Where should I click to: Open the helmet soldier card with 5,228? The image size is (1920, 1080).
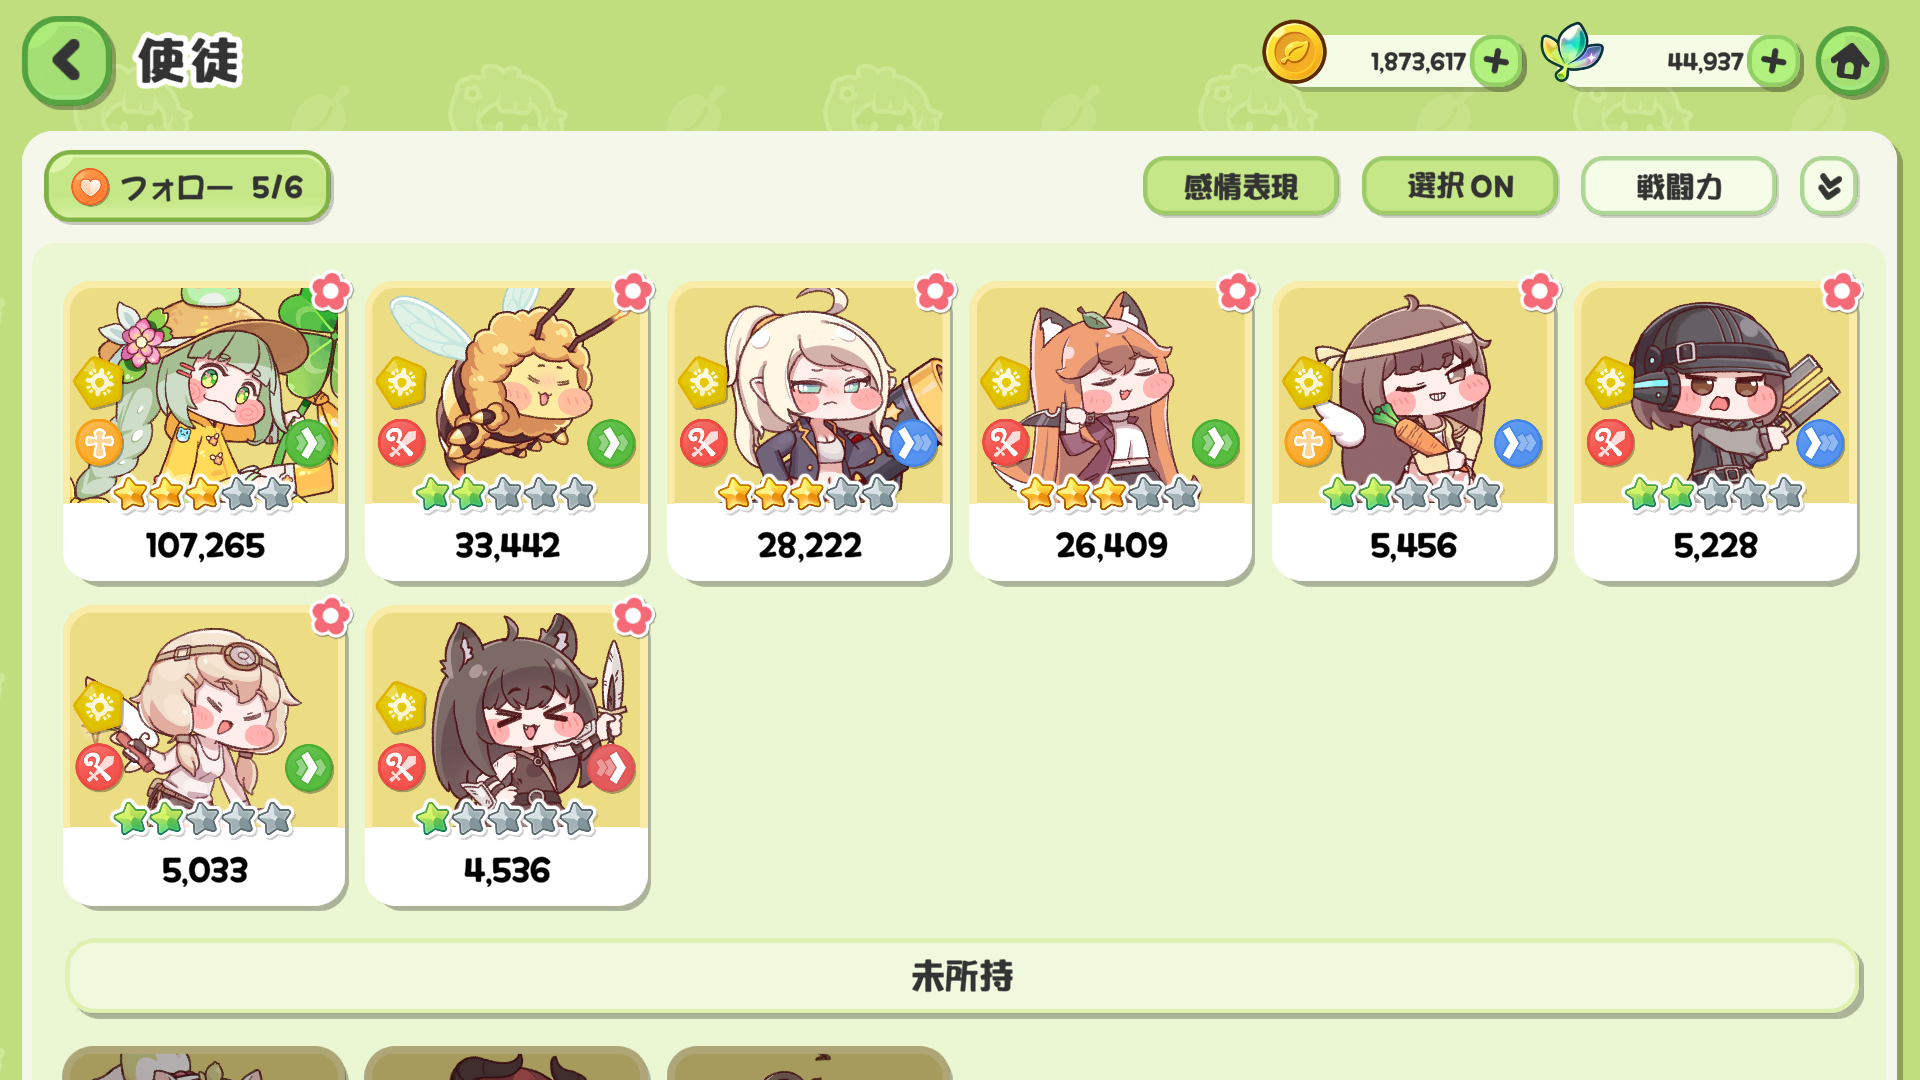tap(1715, 432)
